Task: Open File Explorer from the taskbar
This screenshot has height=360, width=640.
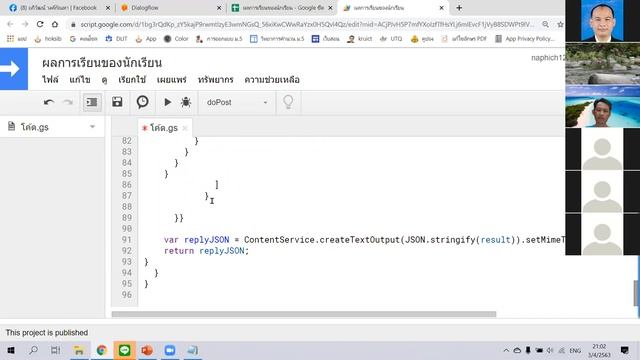Action: pos(79,350)
